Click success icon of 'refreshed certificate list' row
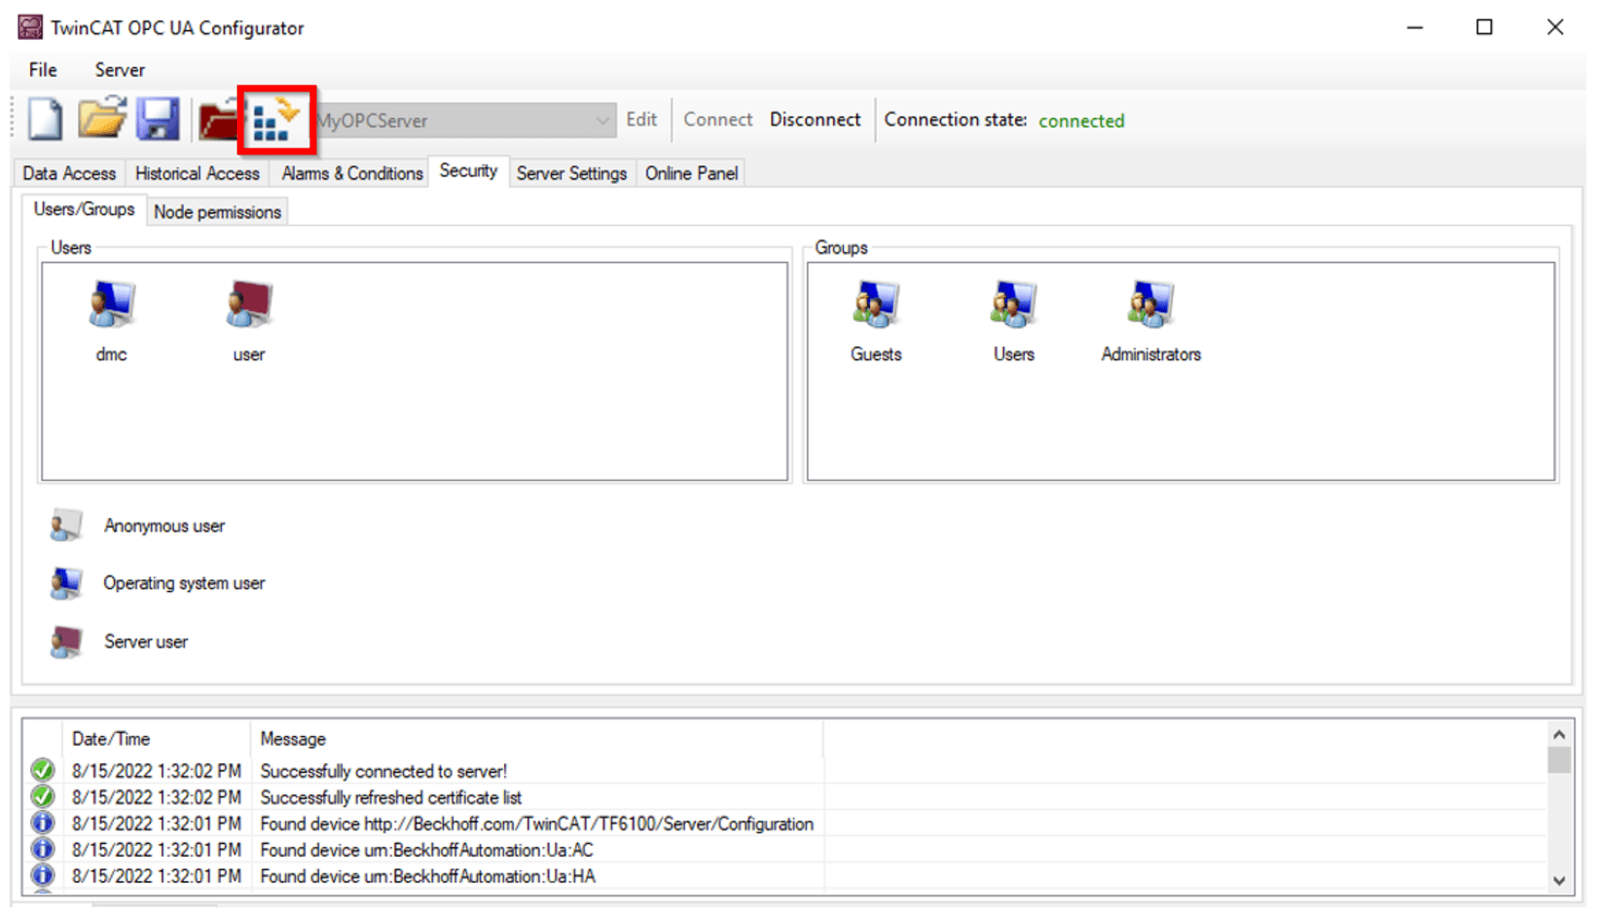The image size is (1600, 917). click(42, 797)
